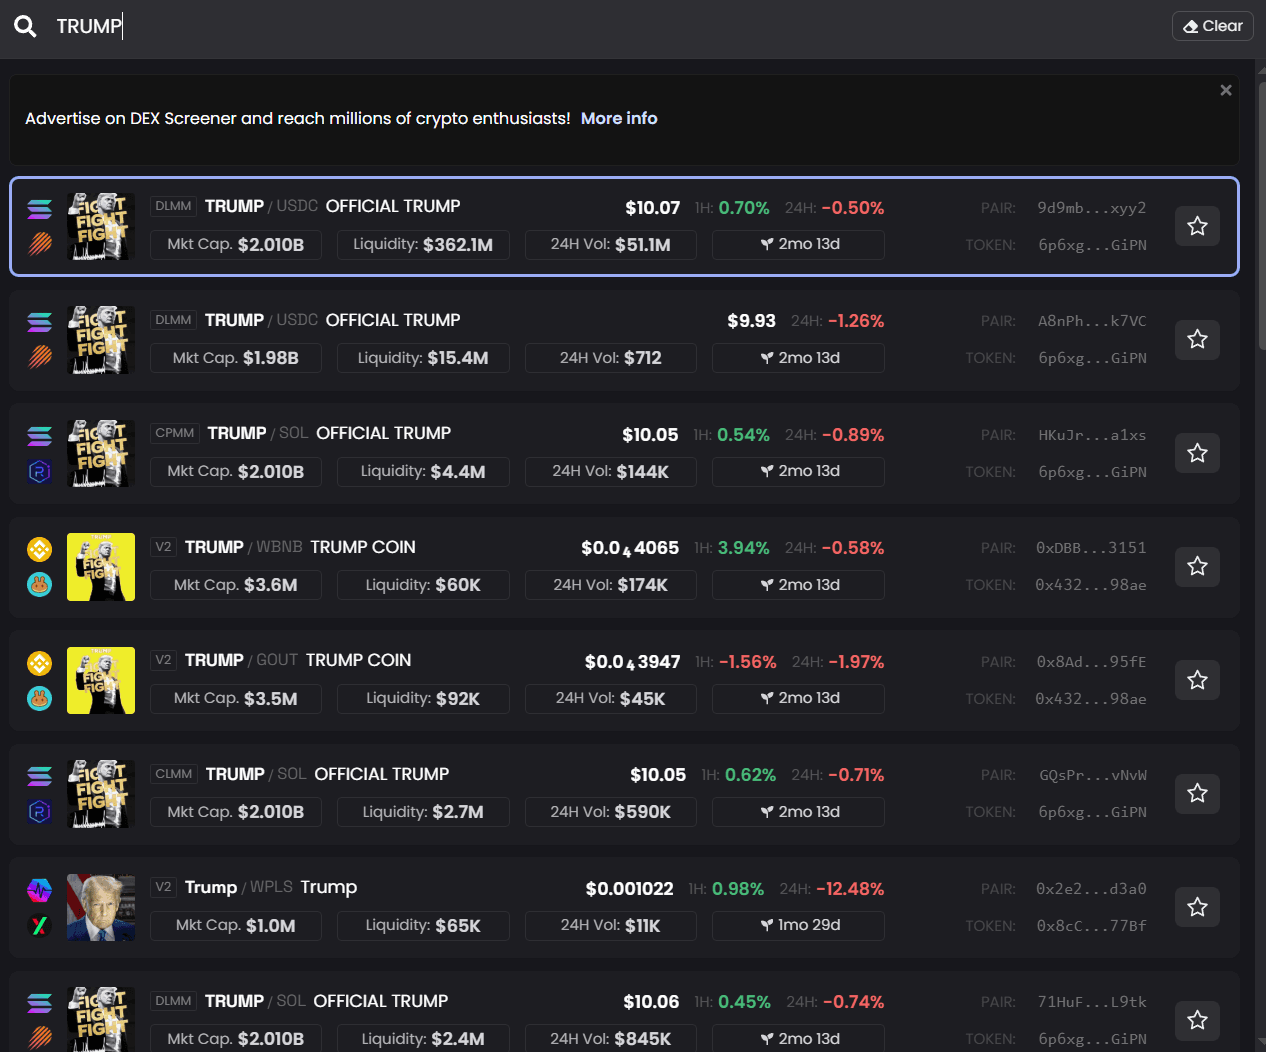The width and height of the screenshot is (1266, 1052).
Task: Open the 1mo 29d age filter on the Trump/WPLS row
Action: click(797, 925)
